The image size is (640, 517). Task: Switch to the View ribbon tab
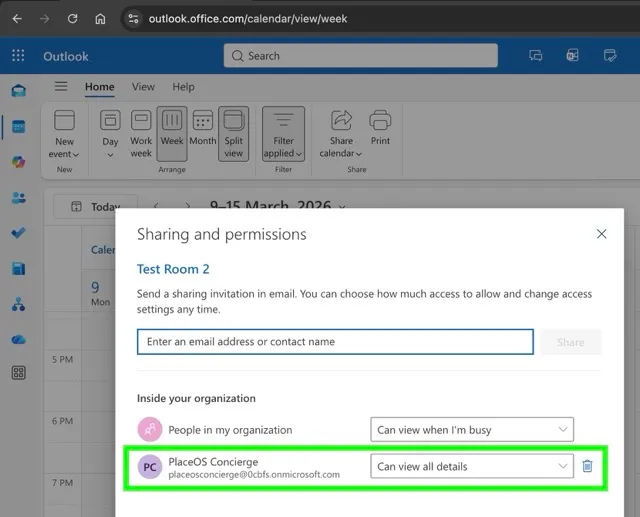pyautogui.click(x=143, y=87)
